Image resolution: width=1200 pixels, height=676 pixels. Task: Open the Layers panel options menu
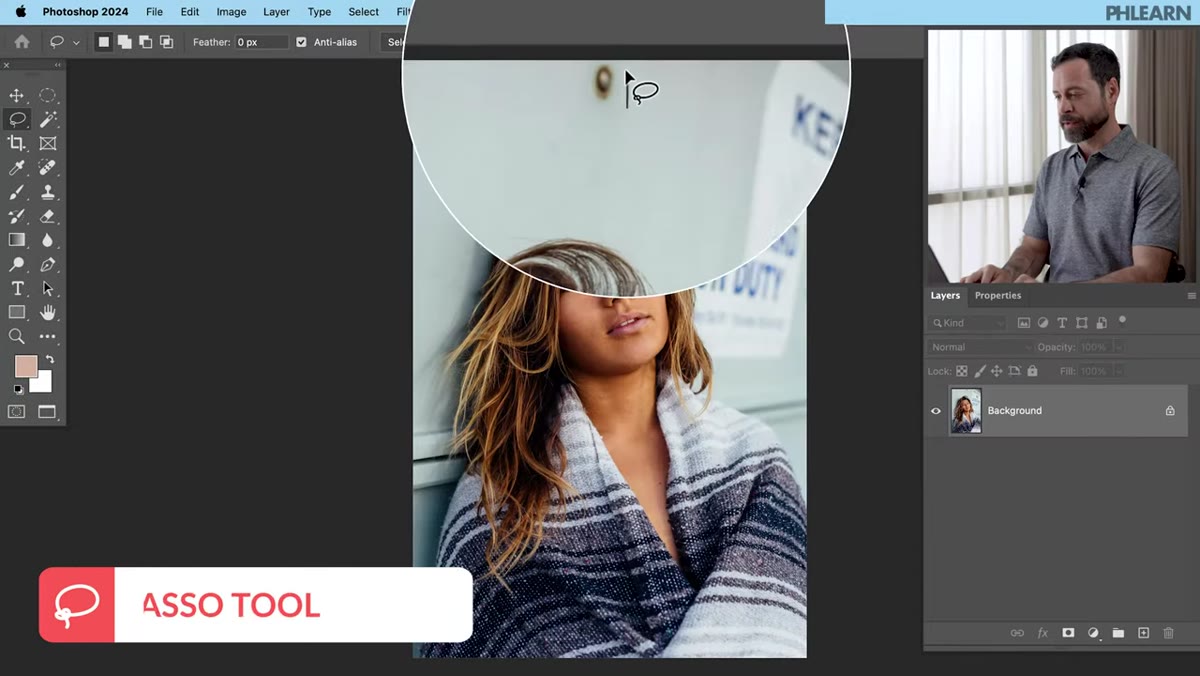tap(1191, 296)
